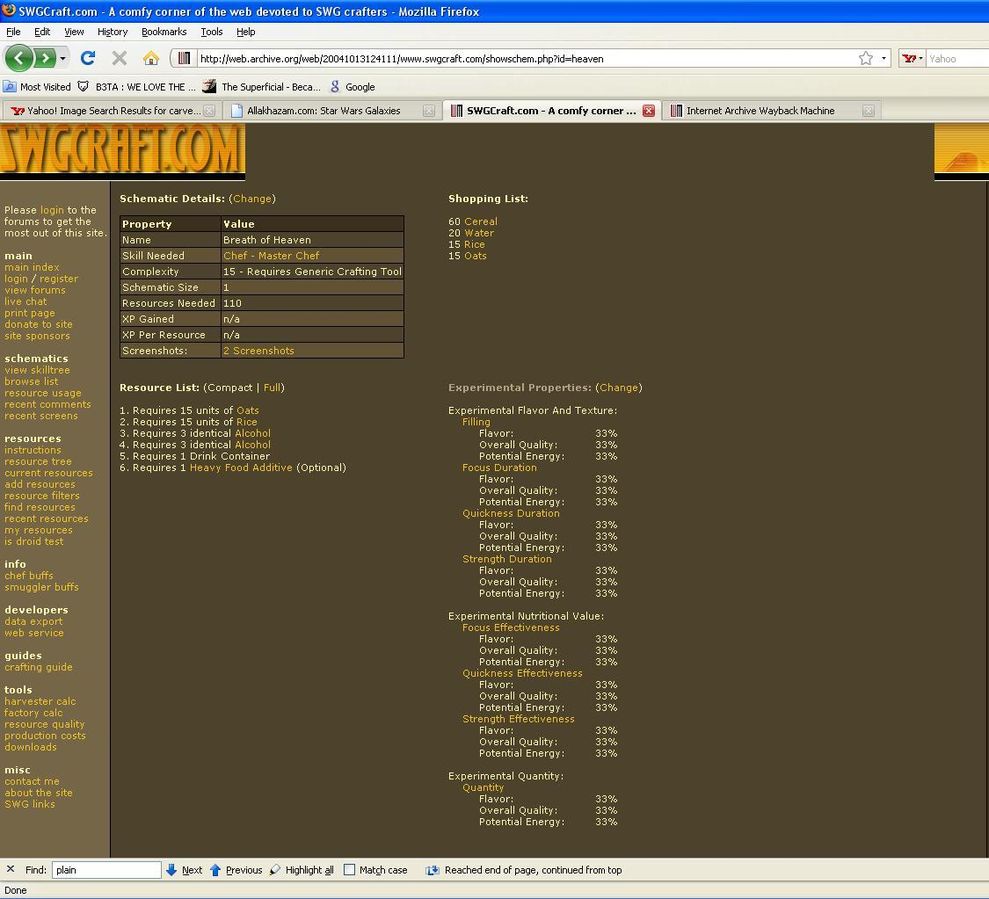Switch to Internet Archive Wayback Machine tab

[760, 111]
